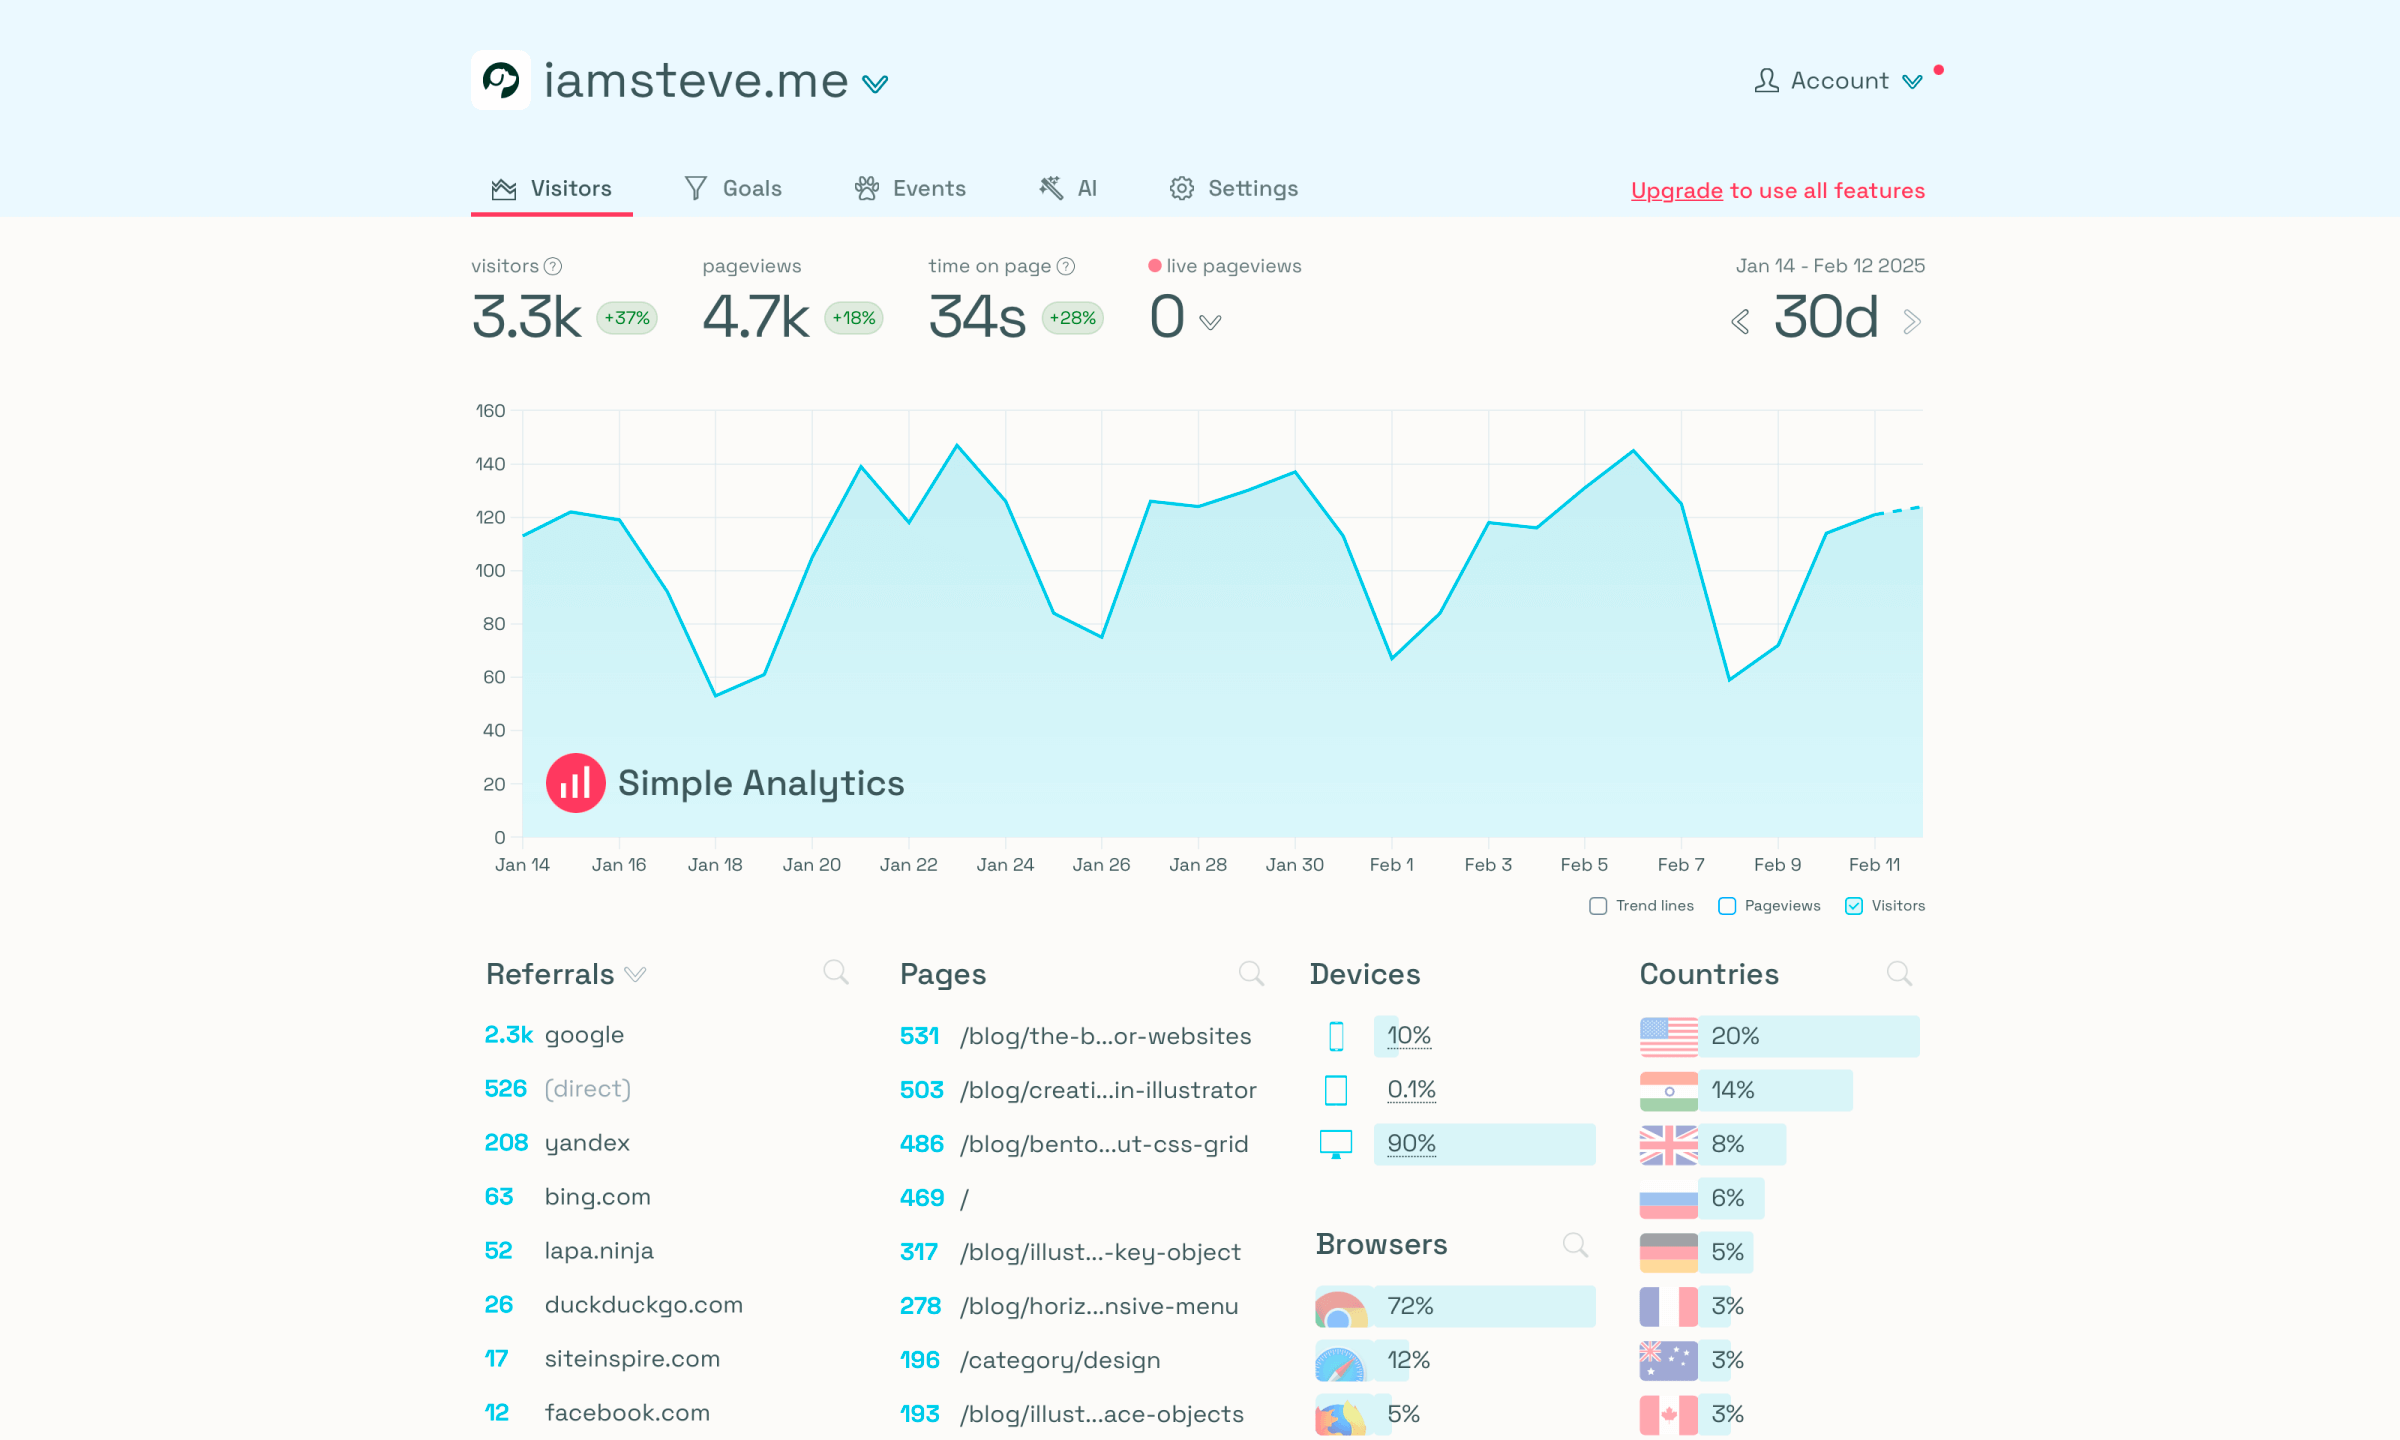Click the 90% desktop usage bar

pyautogui.click(x=1485, y=1144)
